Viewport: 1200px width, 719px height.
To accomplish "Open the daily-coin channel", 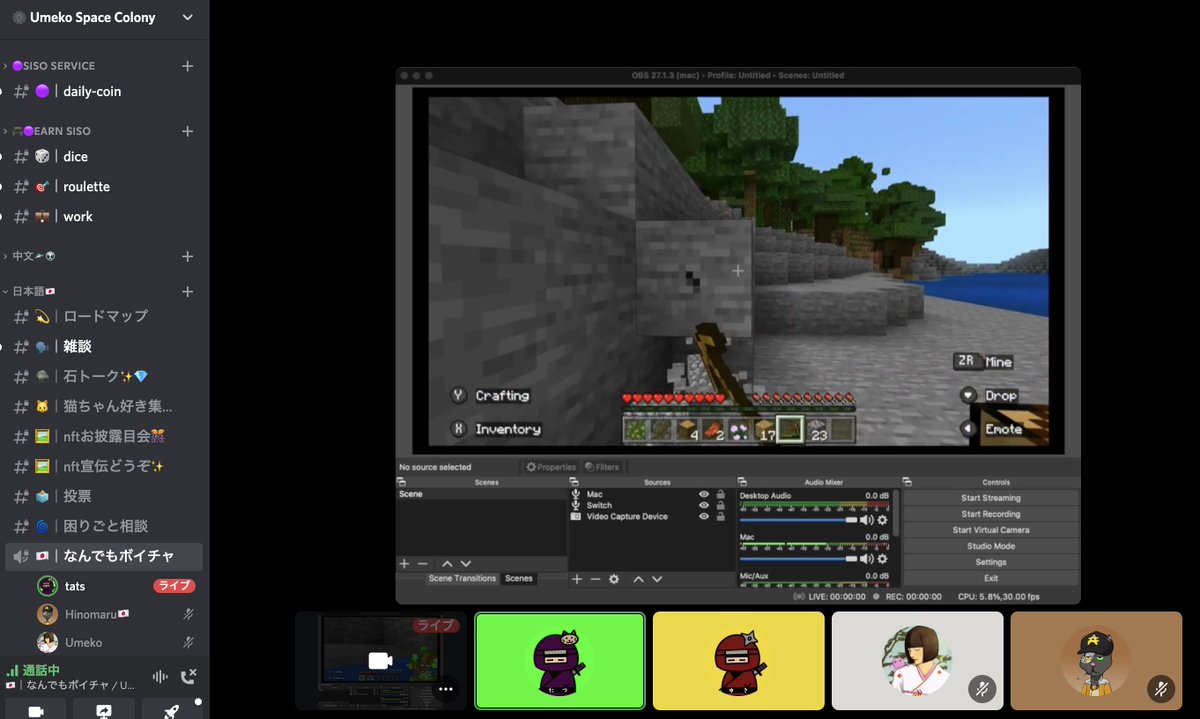I will (x=104, y=91).
